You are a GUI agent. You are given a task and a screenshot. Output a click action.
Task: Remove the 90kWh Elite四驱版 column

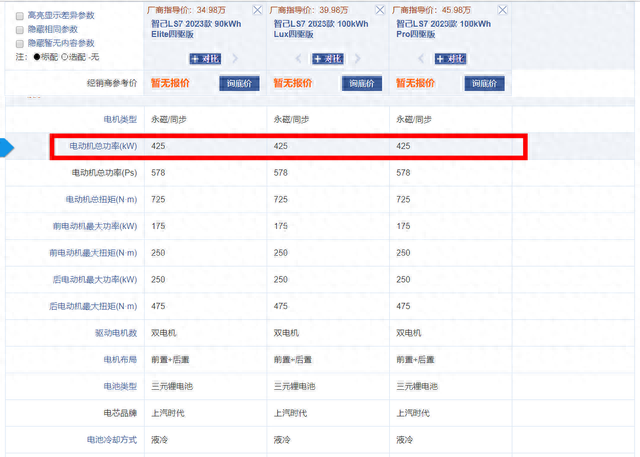click(x=257, y=10)
